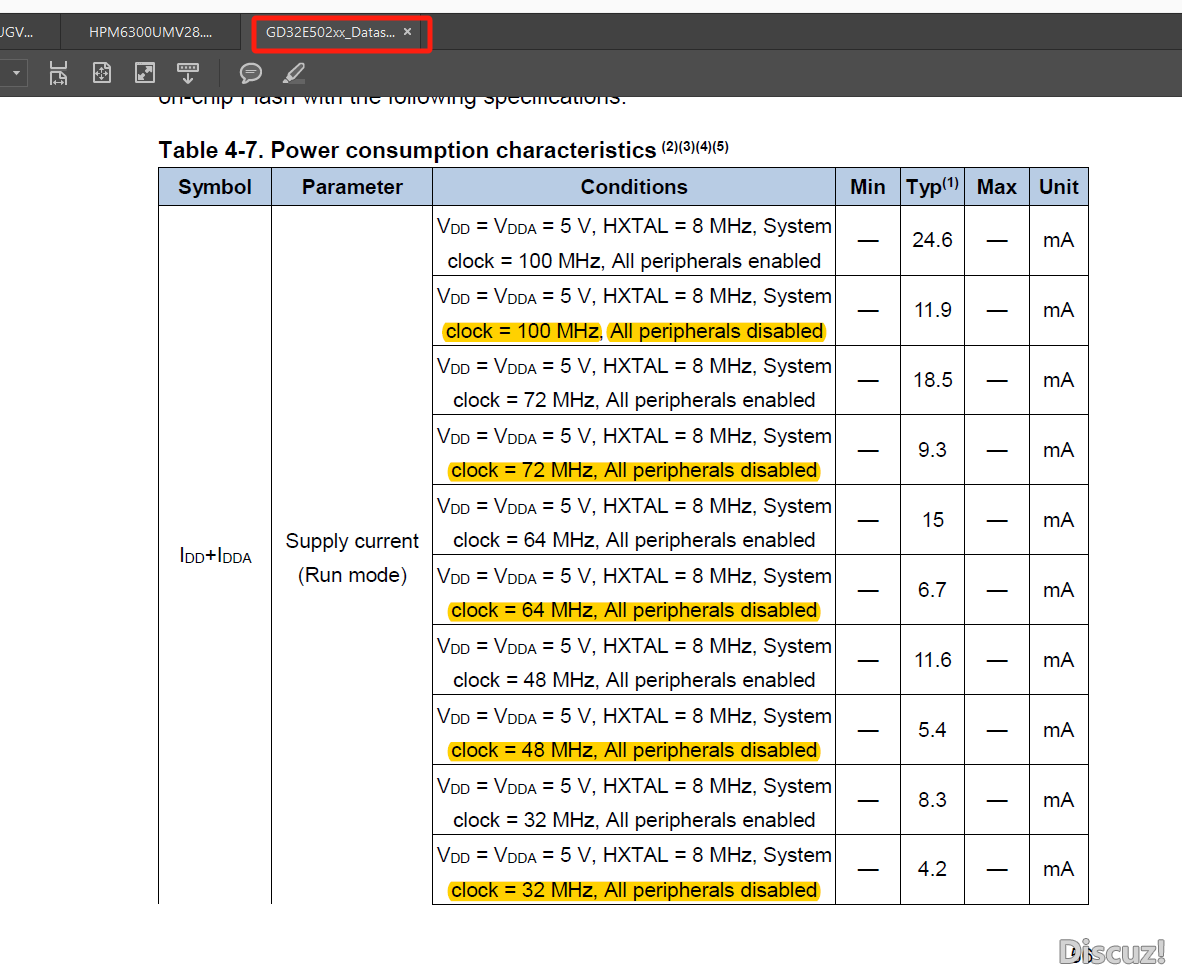Click the fit-width scrolling mode icon

[x=58, y=73]
